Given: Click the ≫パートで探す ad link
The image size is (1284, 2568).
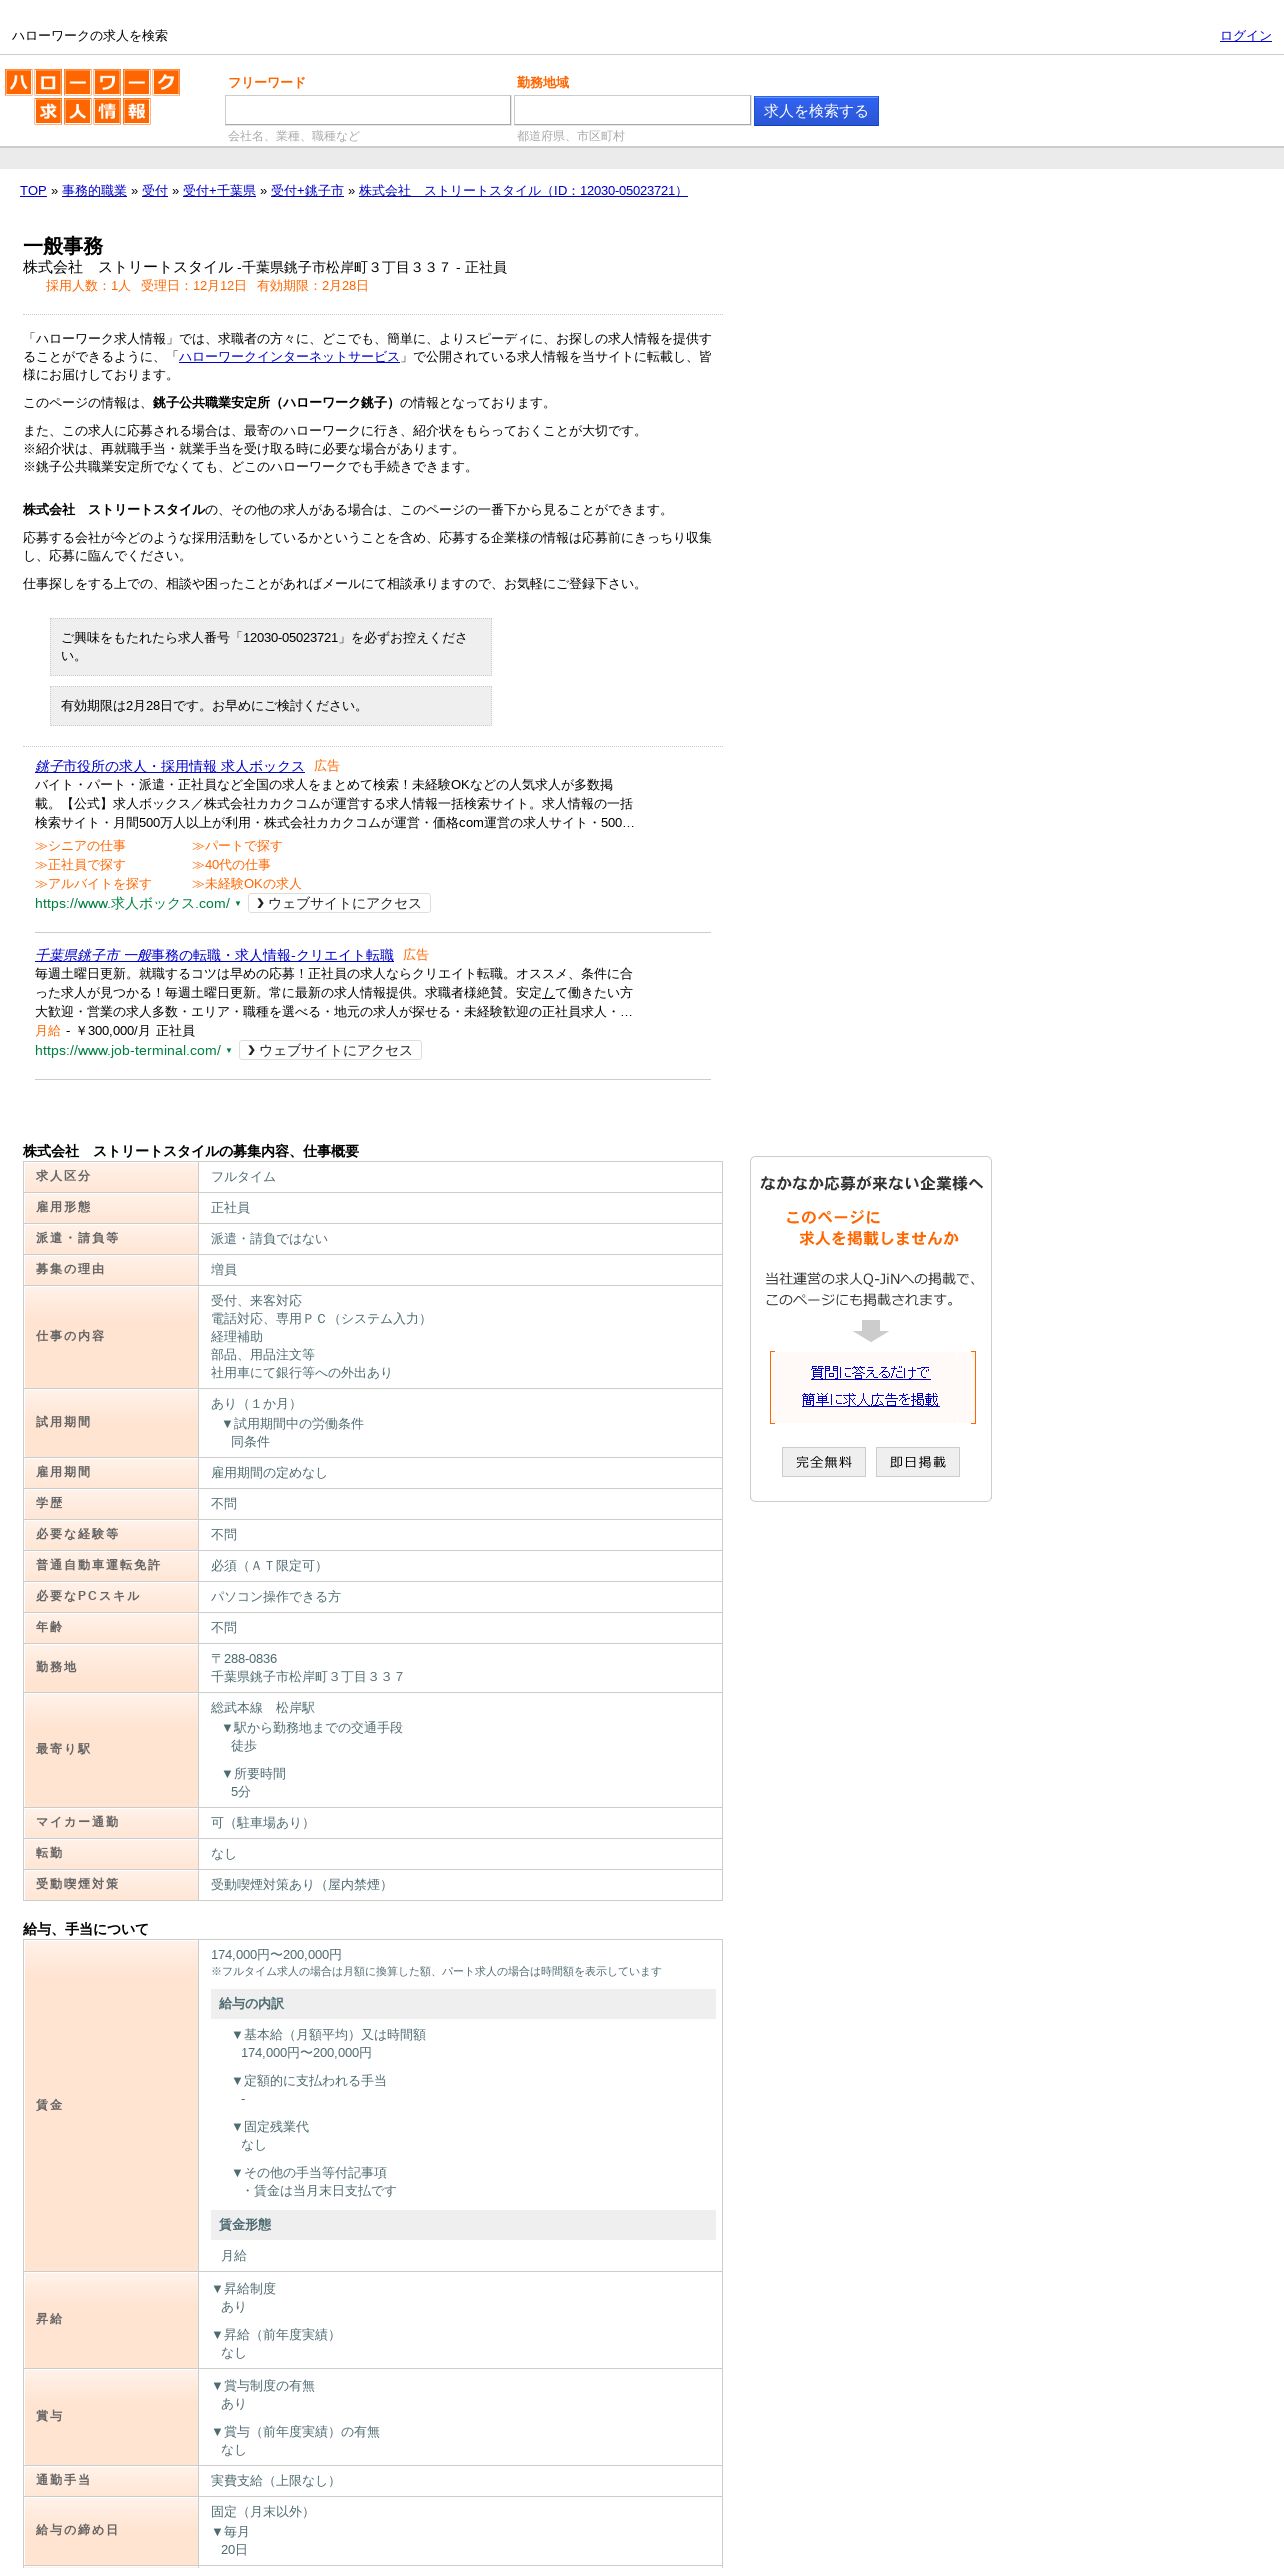Looking at the screenshot, I should (237, 846).
